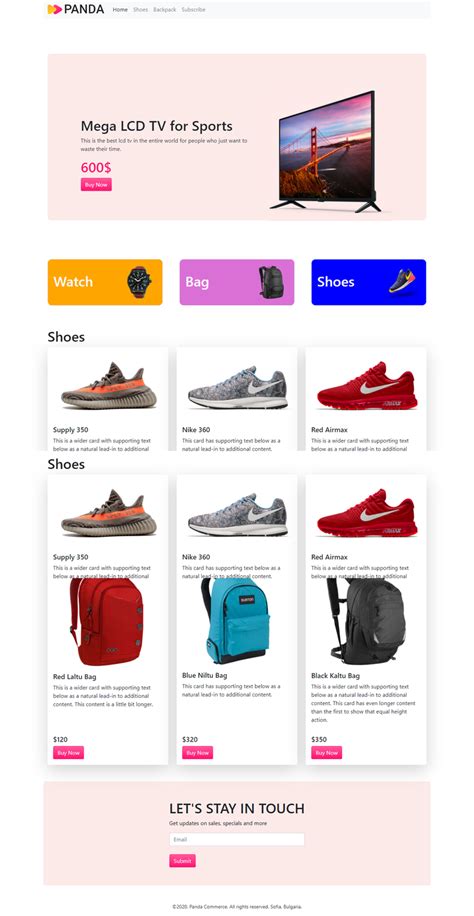Image resolution: width=474 pixels, height=916 pixels.
Task: Click the LCD TV product image
Action: point(326,152)
